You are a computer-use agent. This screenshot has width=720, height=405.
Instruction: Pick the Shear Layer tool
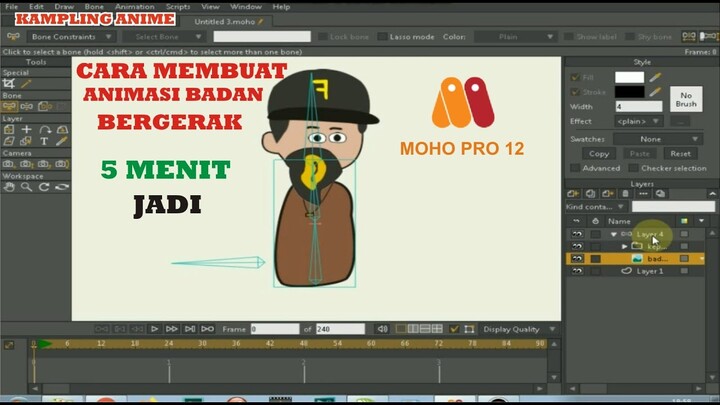click(x=9, y=141)
